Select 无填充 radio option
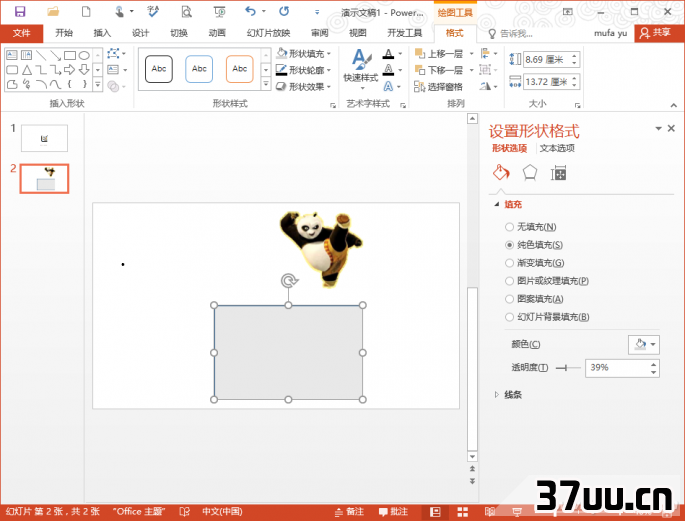This screenshot has width=685, height=521. click(x=509, y=227)
